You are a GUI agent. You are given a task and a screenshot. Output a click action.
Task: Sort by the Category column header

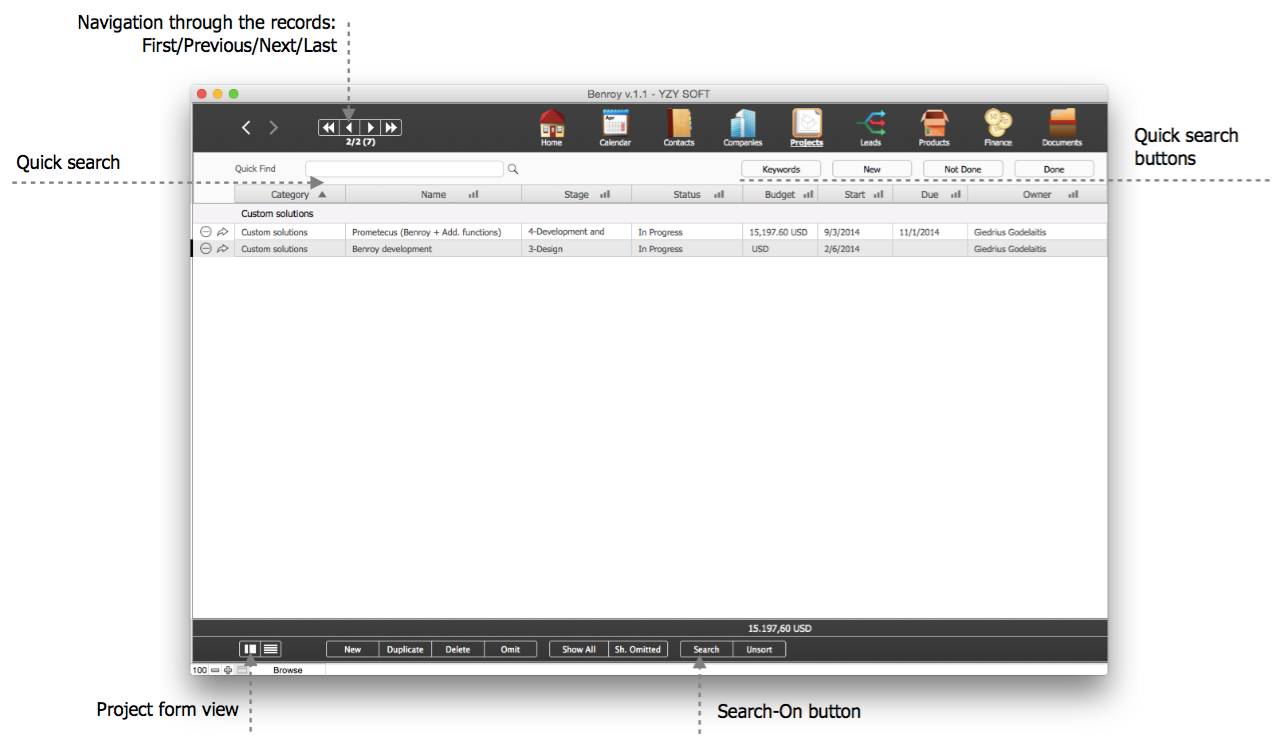(x=290, y=195)
